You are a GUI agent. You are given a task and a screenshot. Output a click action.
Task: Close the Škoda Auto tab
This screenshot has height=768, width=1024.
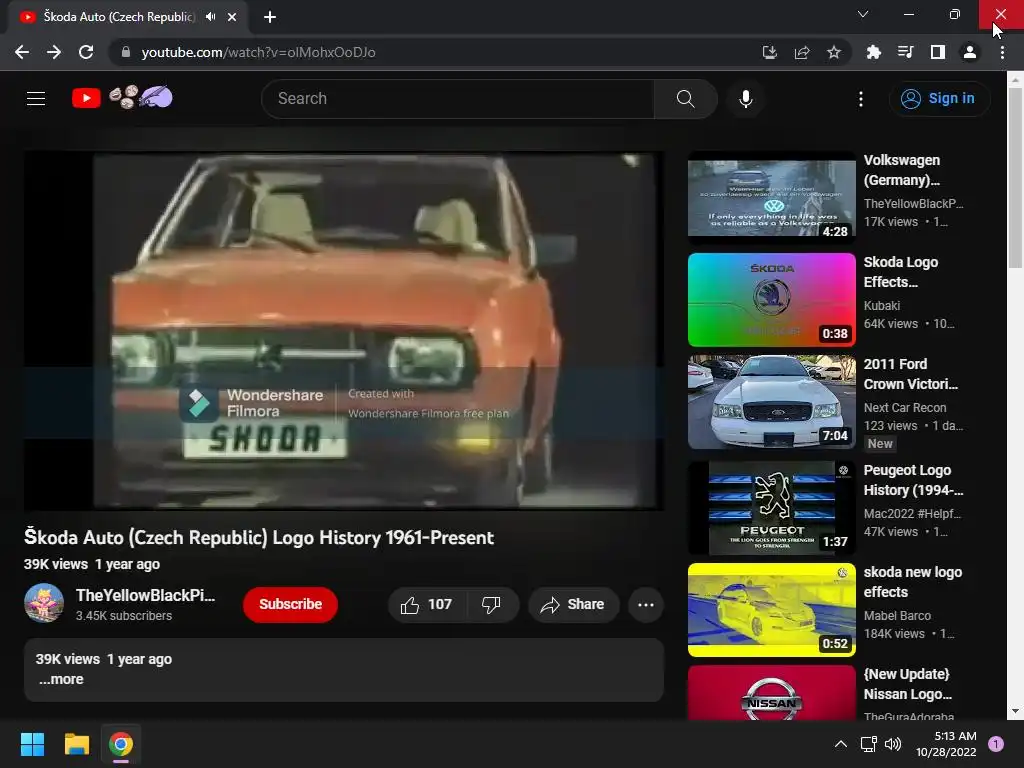point(232,17)
